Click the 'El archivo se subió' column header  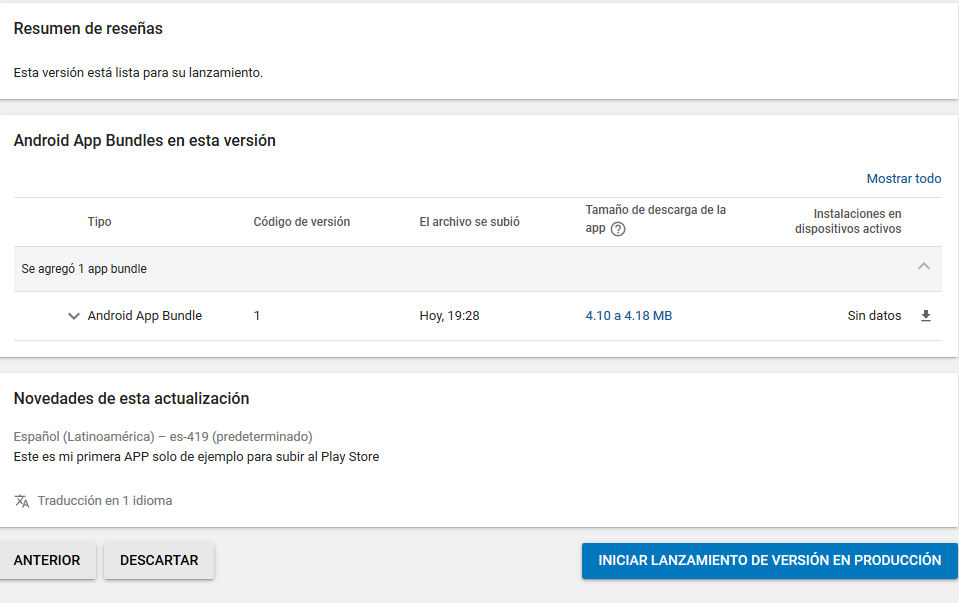[469, 222]
